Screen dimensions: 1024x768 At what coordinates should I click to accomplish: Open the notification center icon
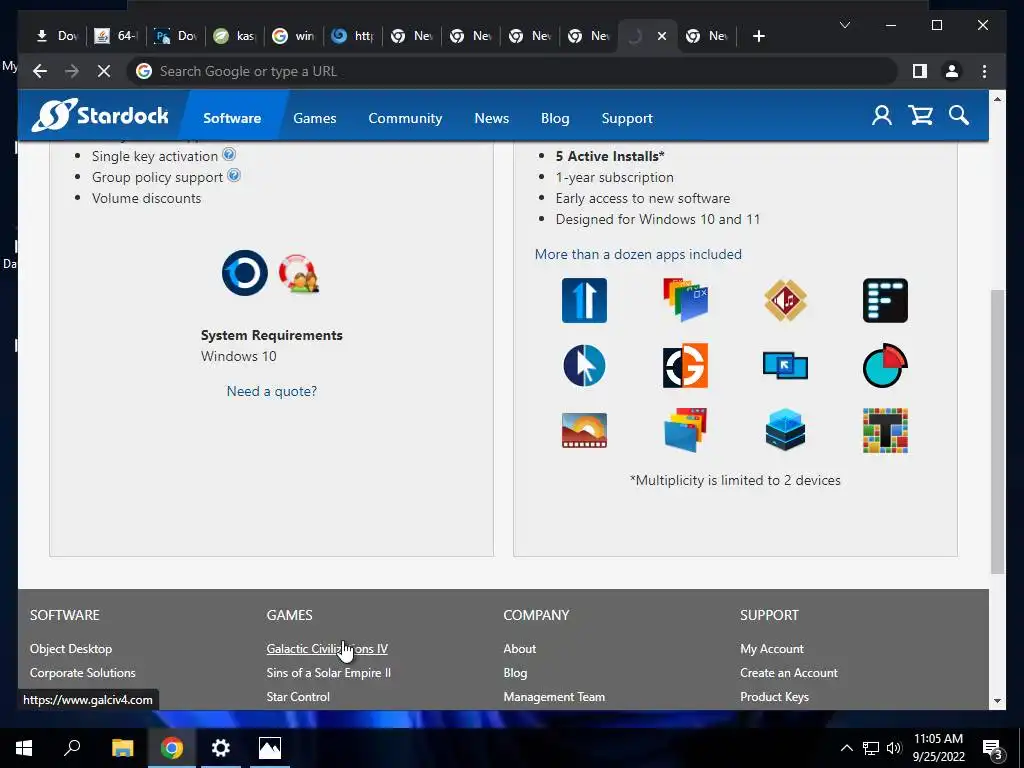coord(992,748)
